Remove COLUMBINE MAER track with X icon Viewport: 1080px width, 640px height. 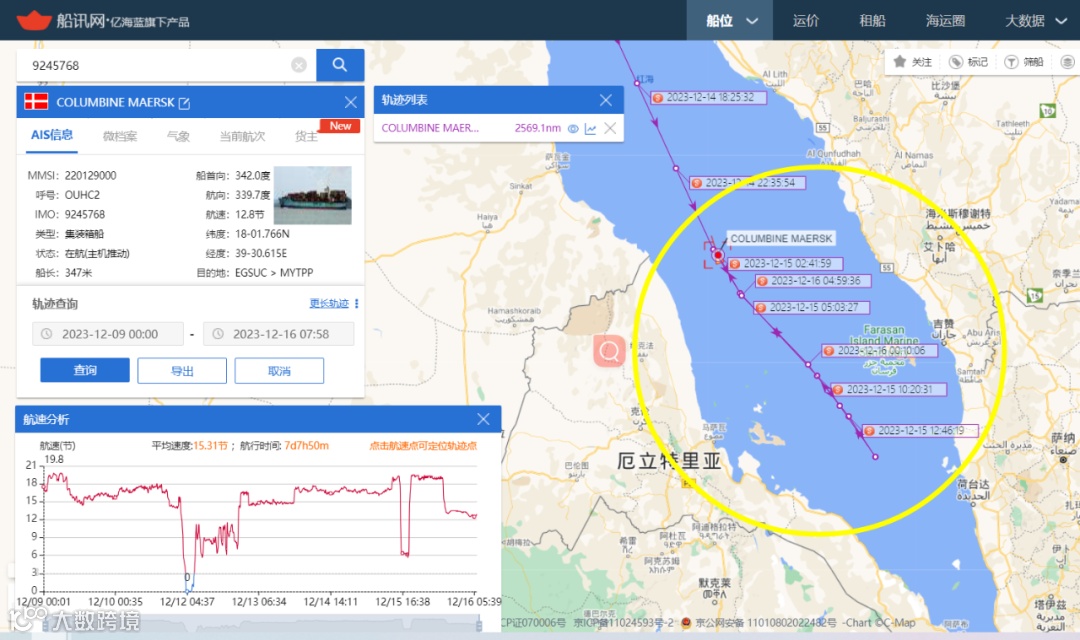point(610,128)
